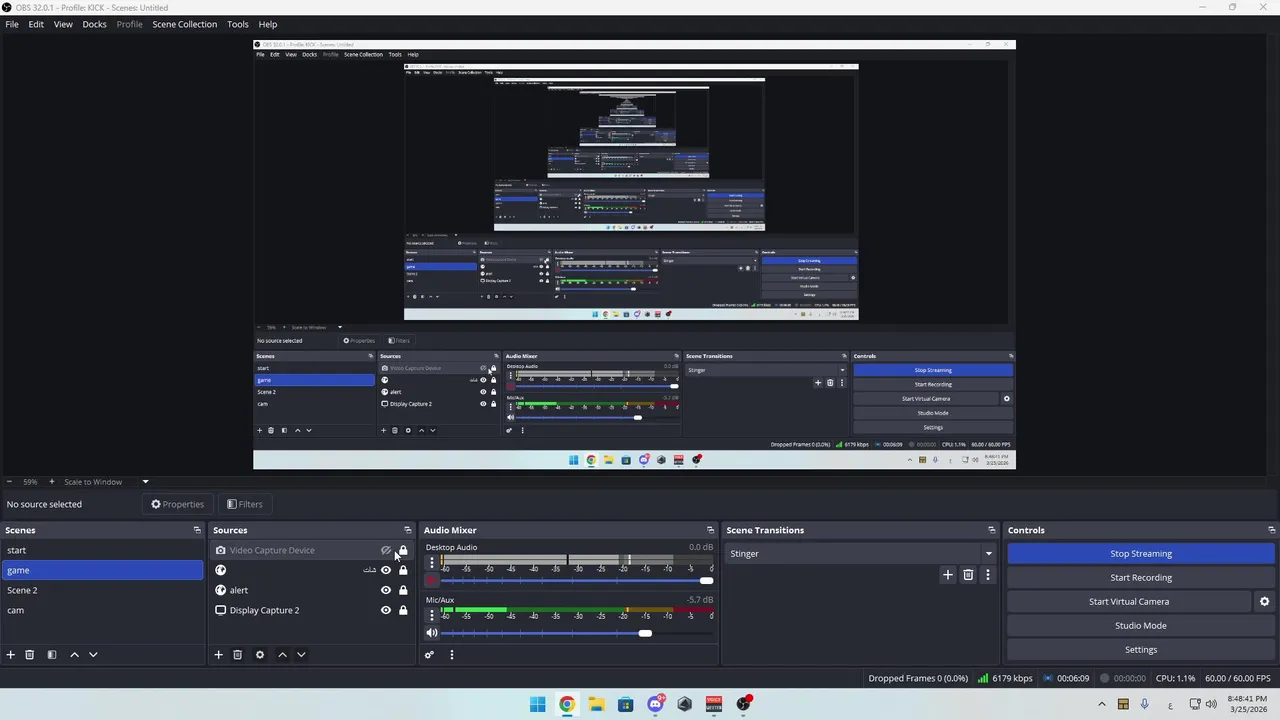Image resolution: width=1280 pixels, height=720 pixels.
Task: Unlock the Video Capture Device source
Action: pyautogui.click(x=403, y=550)
